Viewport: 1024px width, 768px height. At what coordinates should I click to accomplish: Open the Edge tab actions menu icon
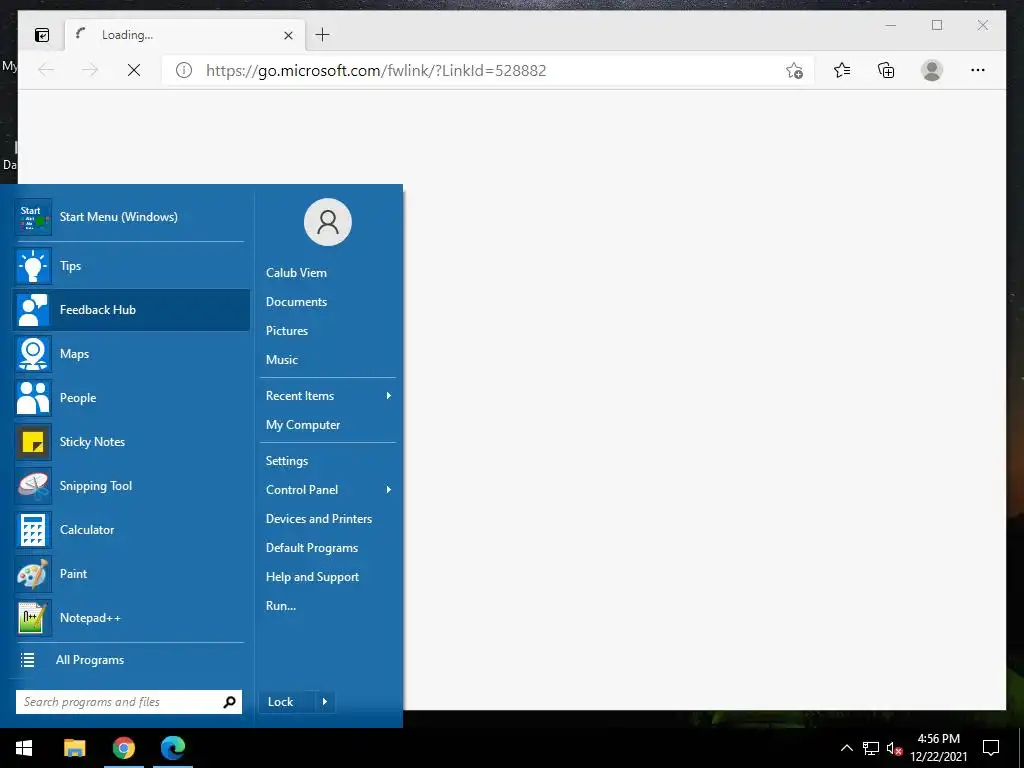(42, 35)
